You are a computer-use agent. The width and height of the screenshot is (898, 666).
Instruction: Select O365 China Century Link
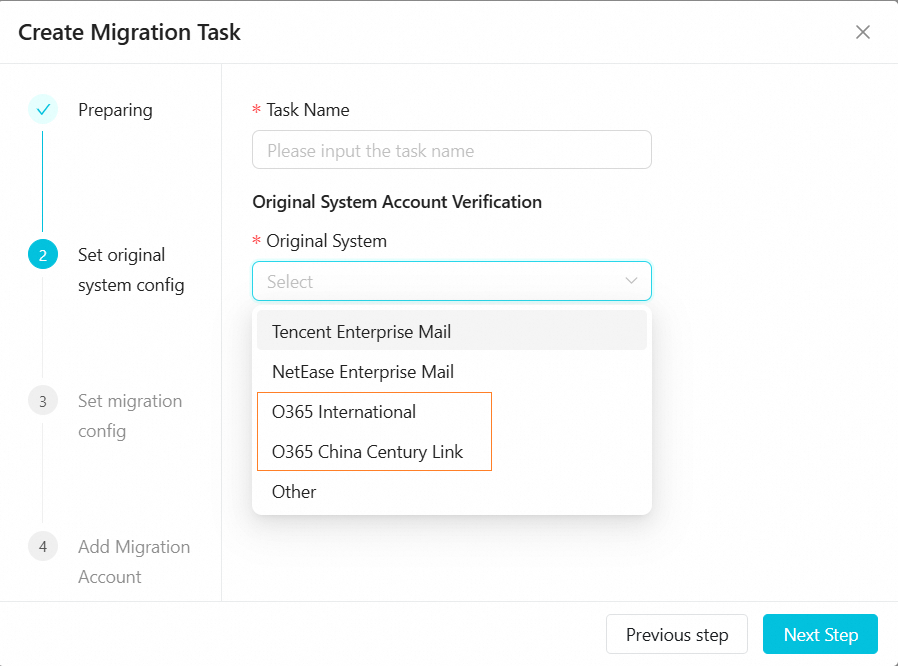[368, 452]
